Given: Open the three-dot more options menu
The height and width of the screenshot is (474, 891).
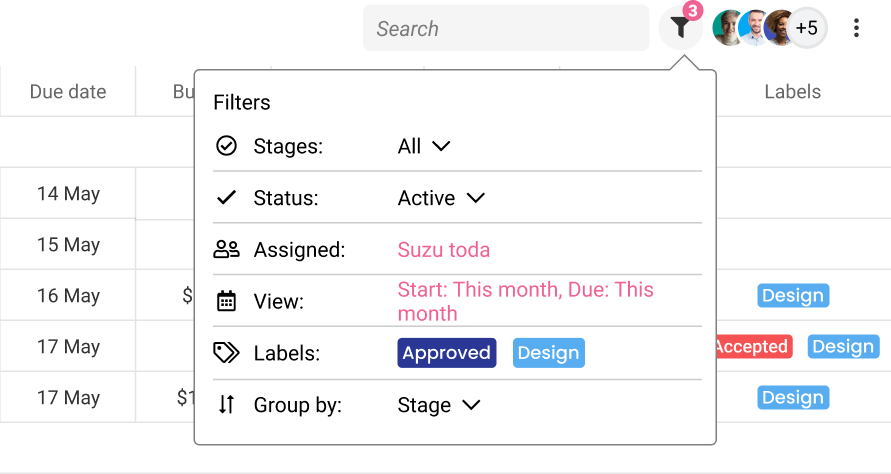Looking at the screenshot, I should (x=856, y=28).
